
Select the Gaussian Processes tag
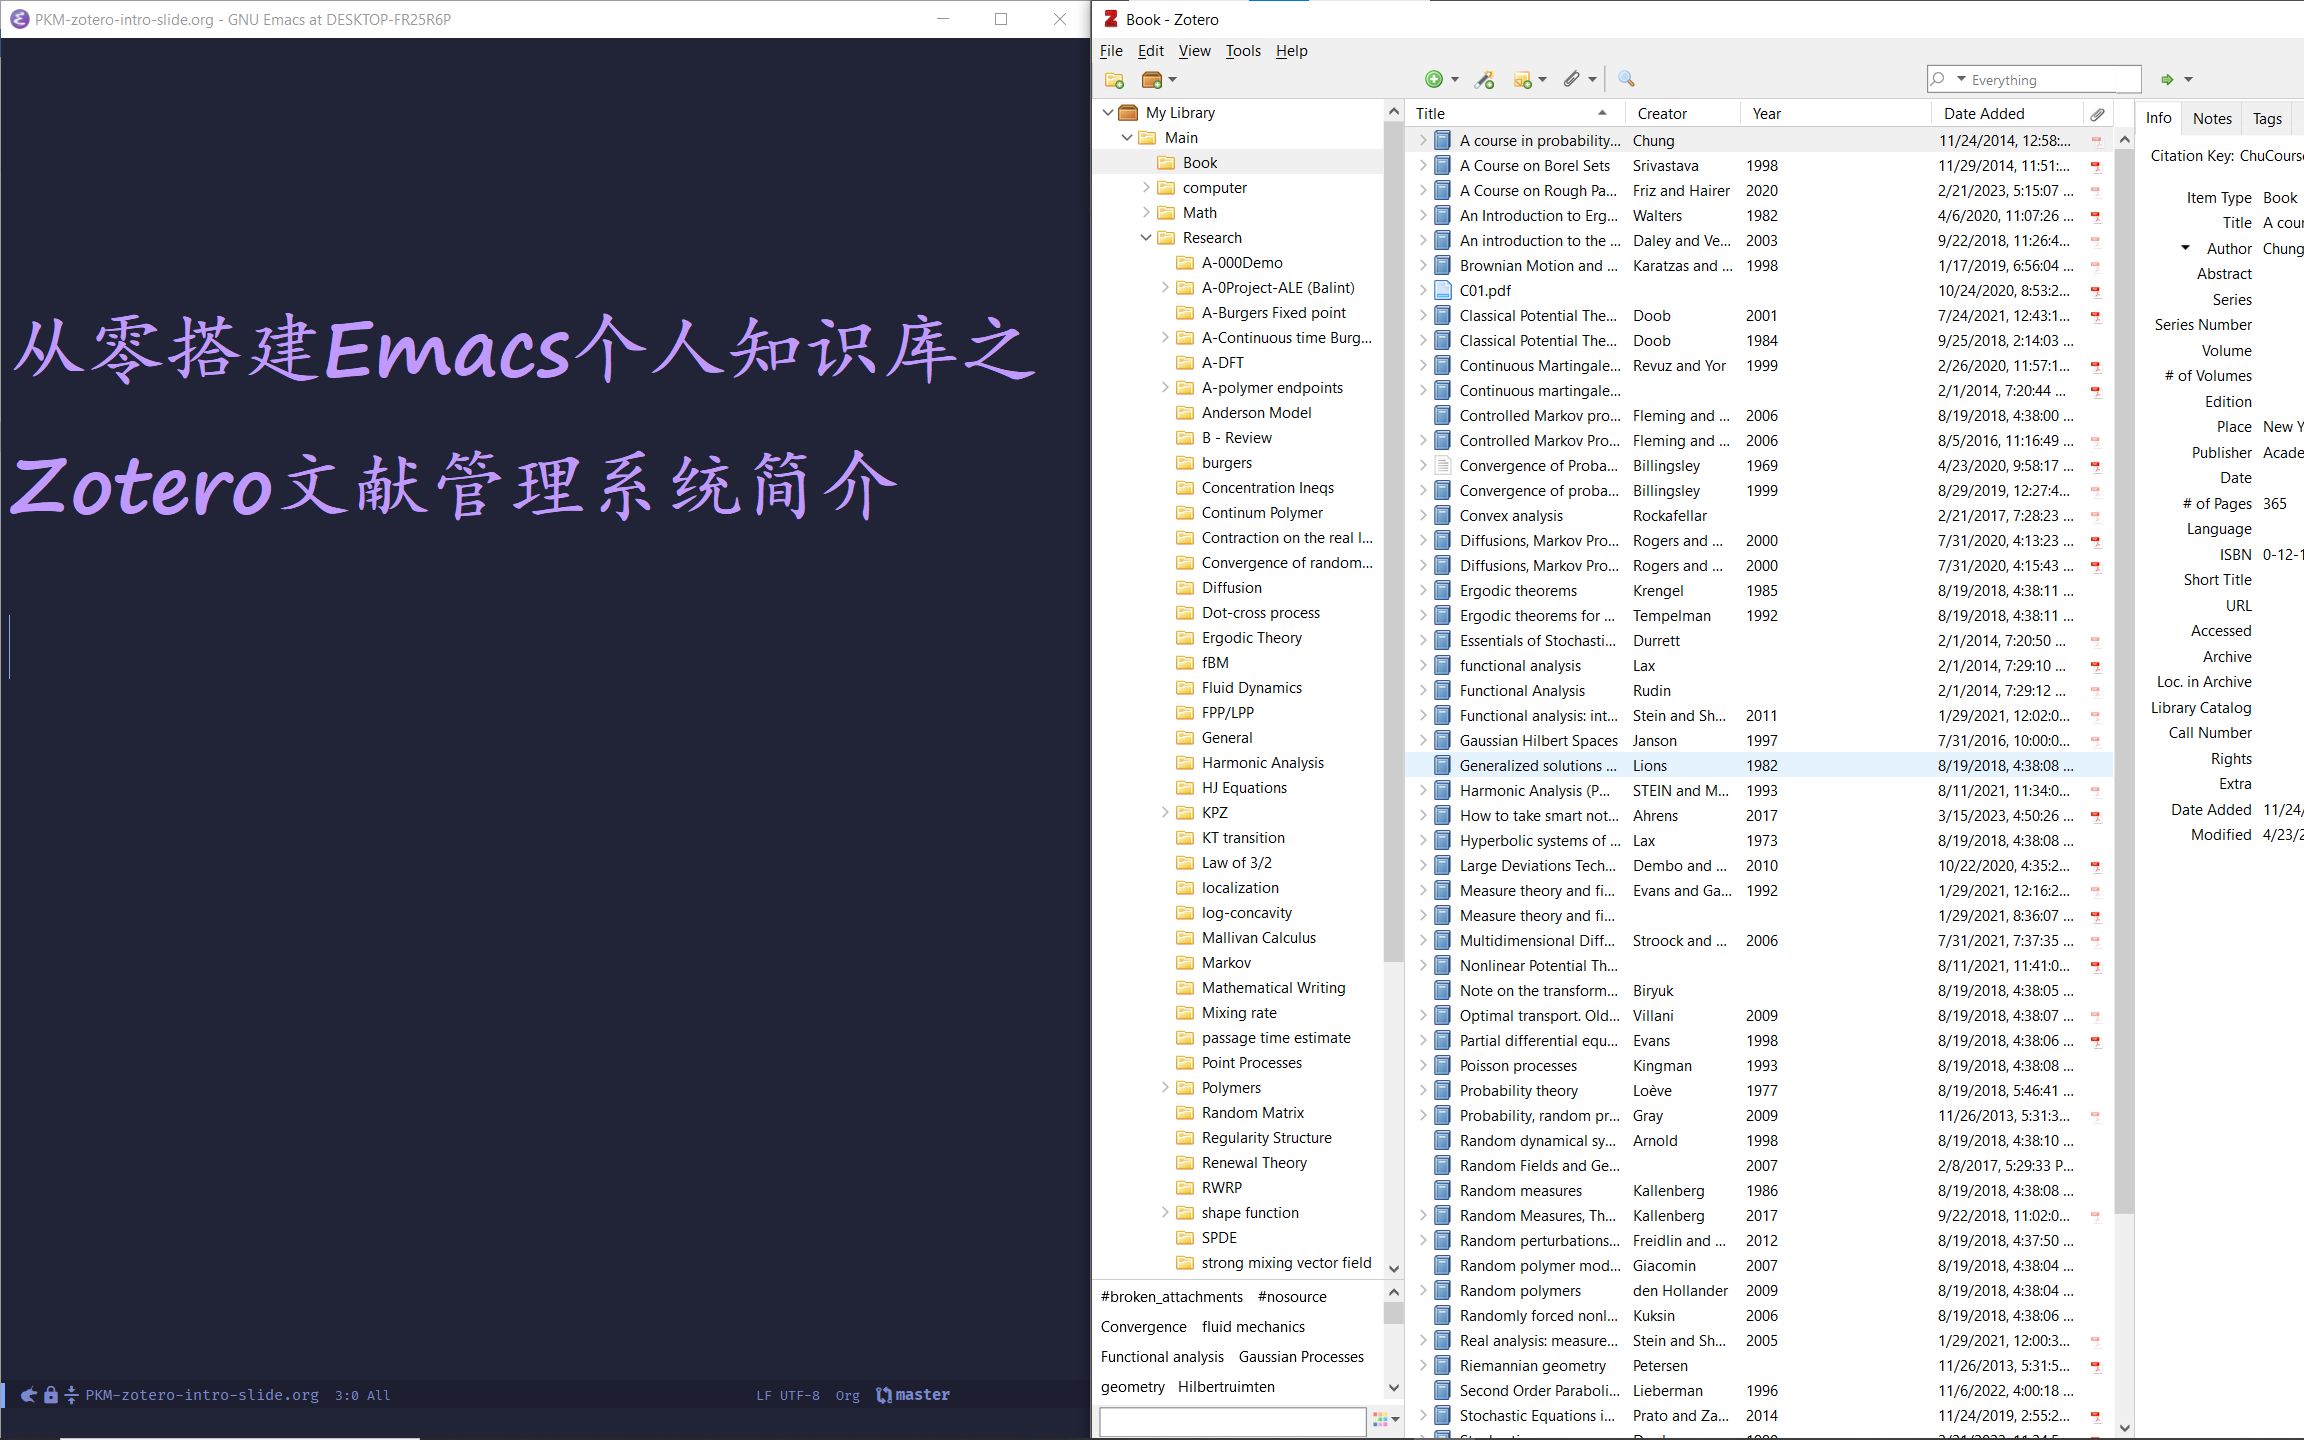pos(1300,1357)
